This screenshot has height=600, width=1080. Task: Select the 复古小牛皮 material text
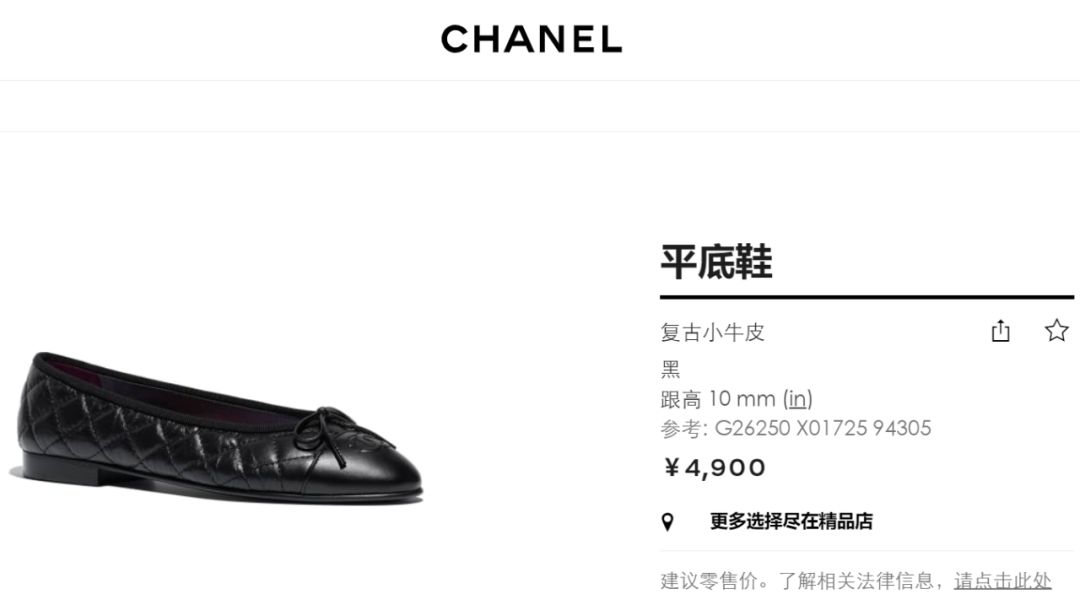(x=712, y=332)
